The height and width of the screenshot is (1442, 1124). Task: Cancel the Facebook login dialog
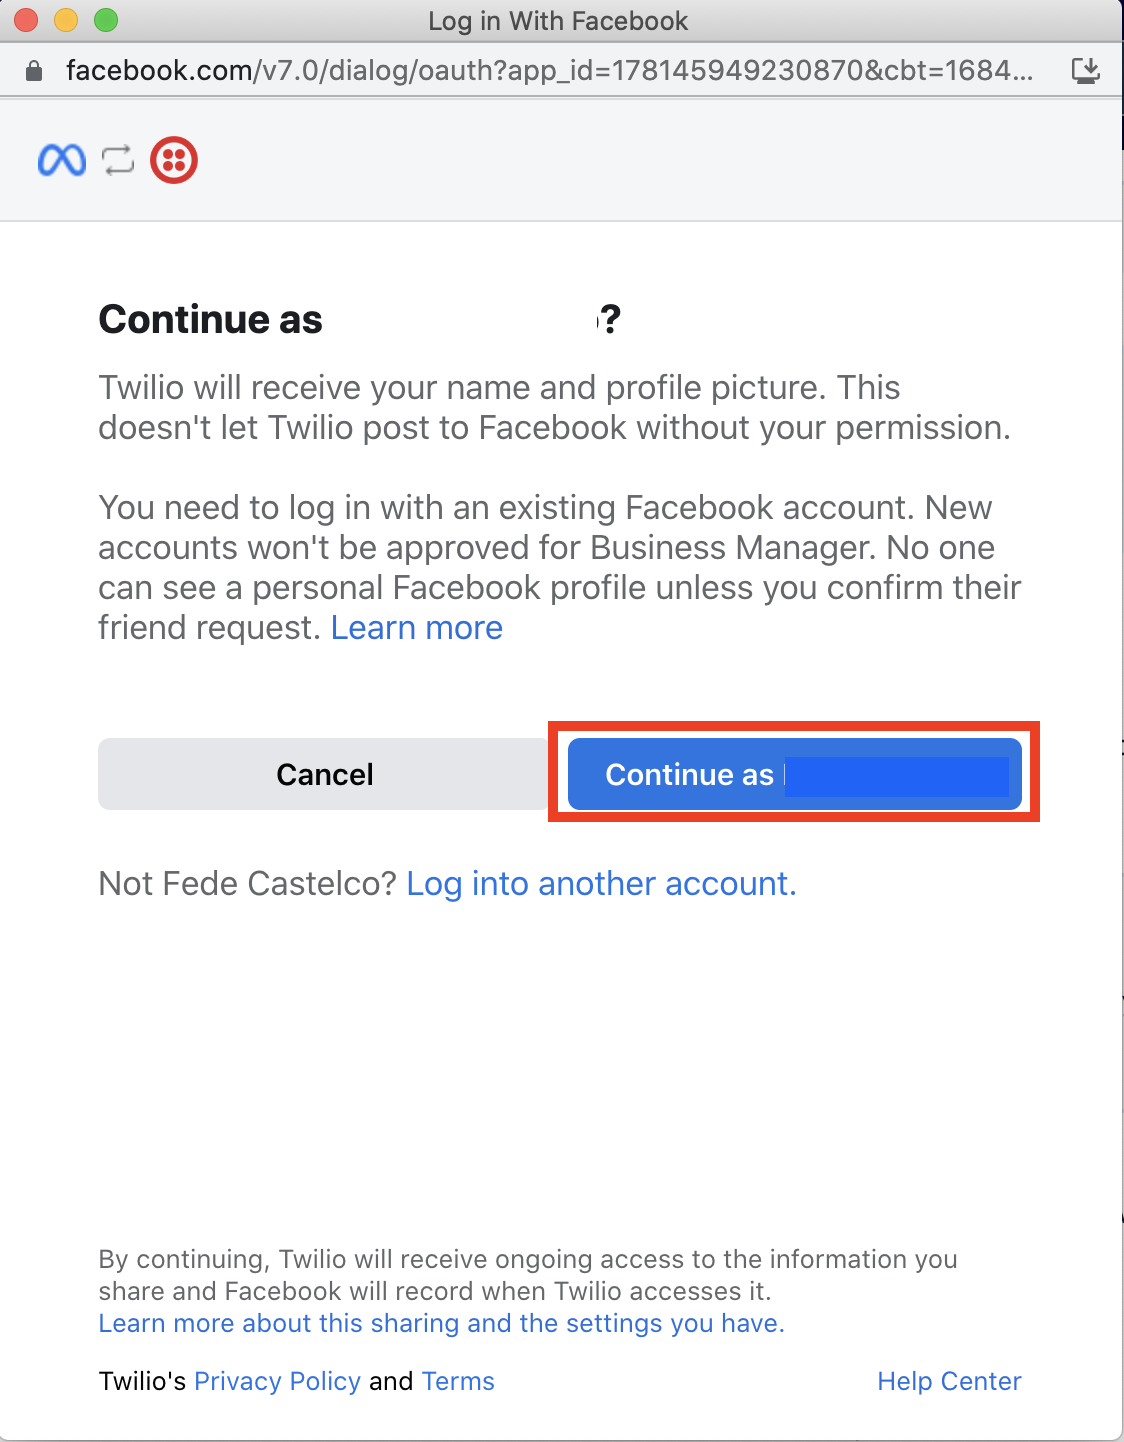tap(324, 774)
